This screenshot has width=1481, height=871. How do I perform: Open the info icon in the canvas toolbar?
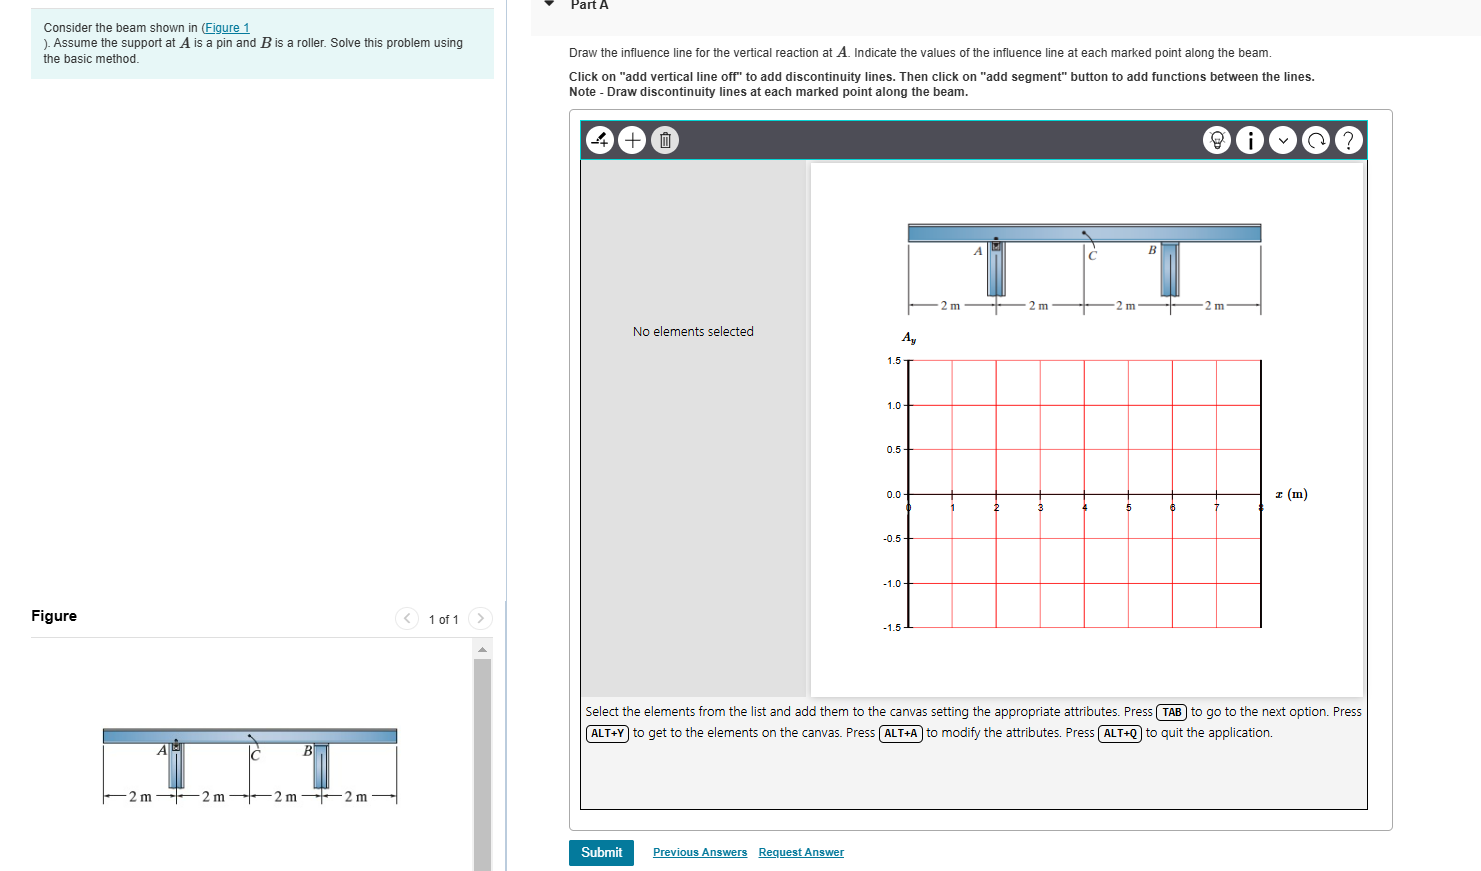1249,140
